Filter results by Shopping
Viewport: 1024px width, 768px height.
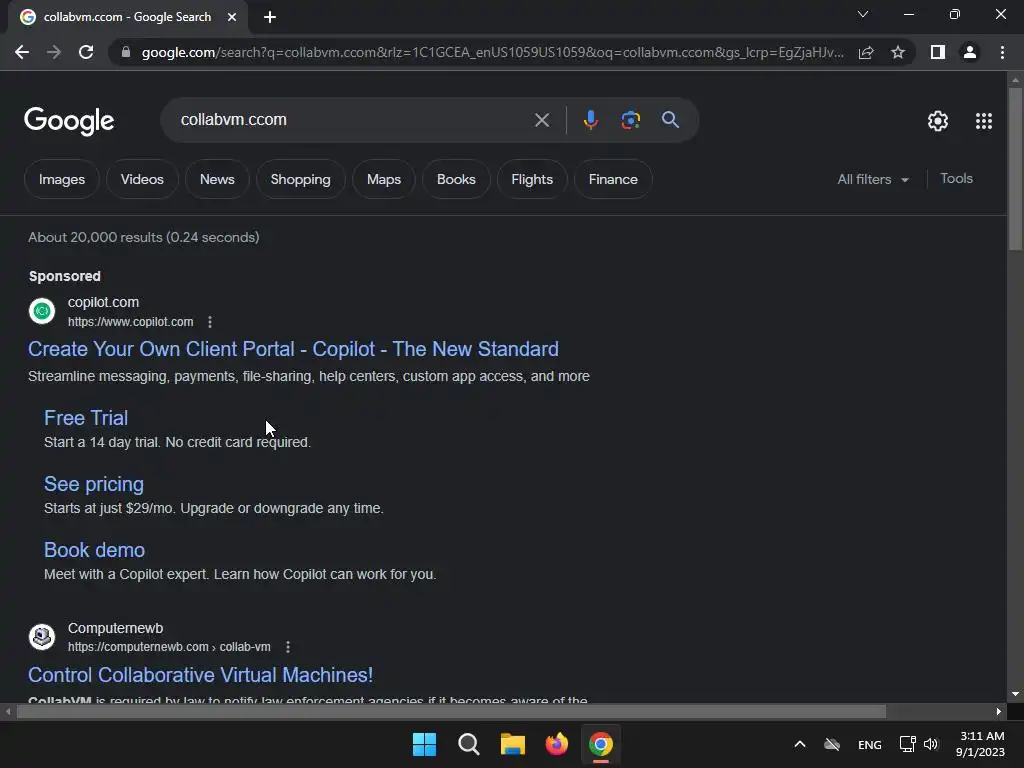300,179
